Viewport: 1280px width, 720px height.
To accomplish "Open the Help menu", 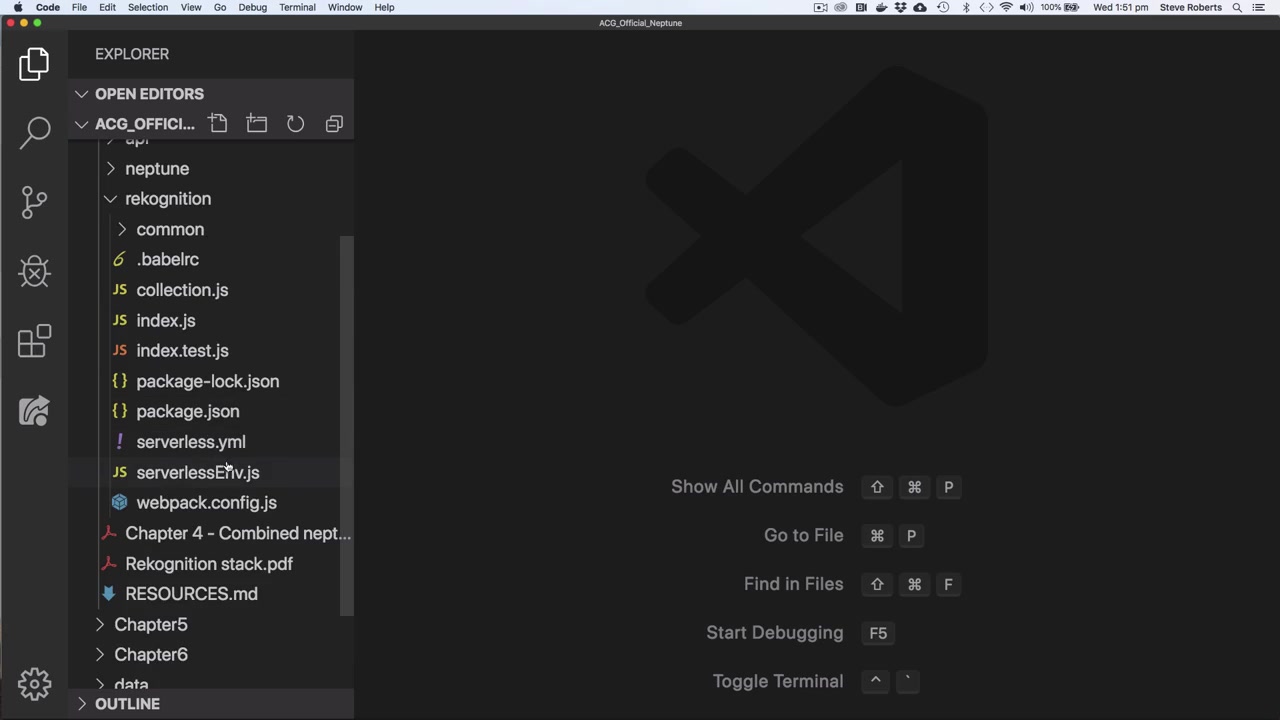I will 384,7.
